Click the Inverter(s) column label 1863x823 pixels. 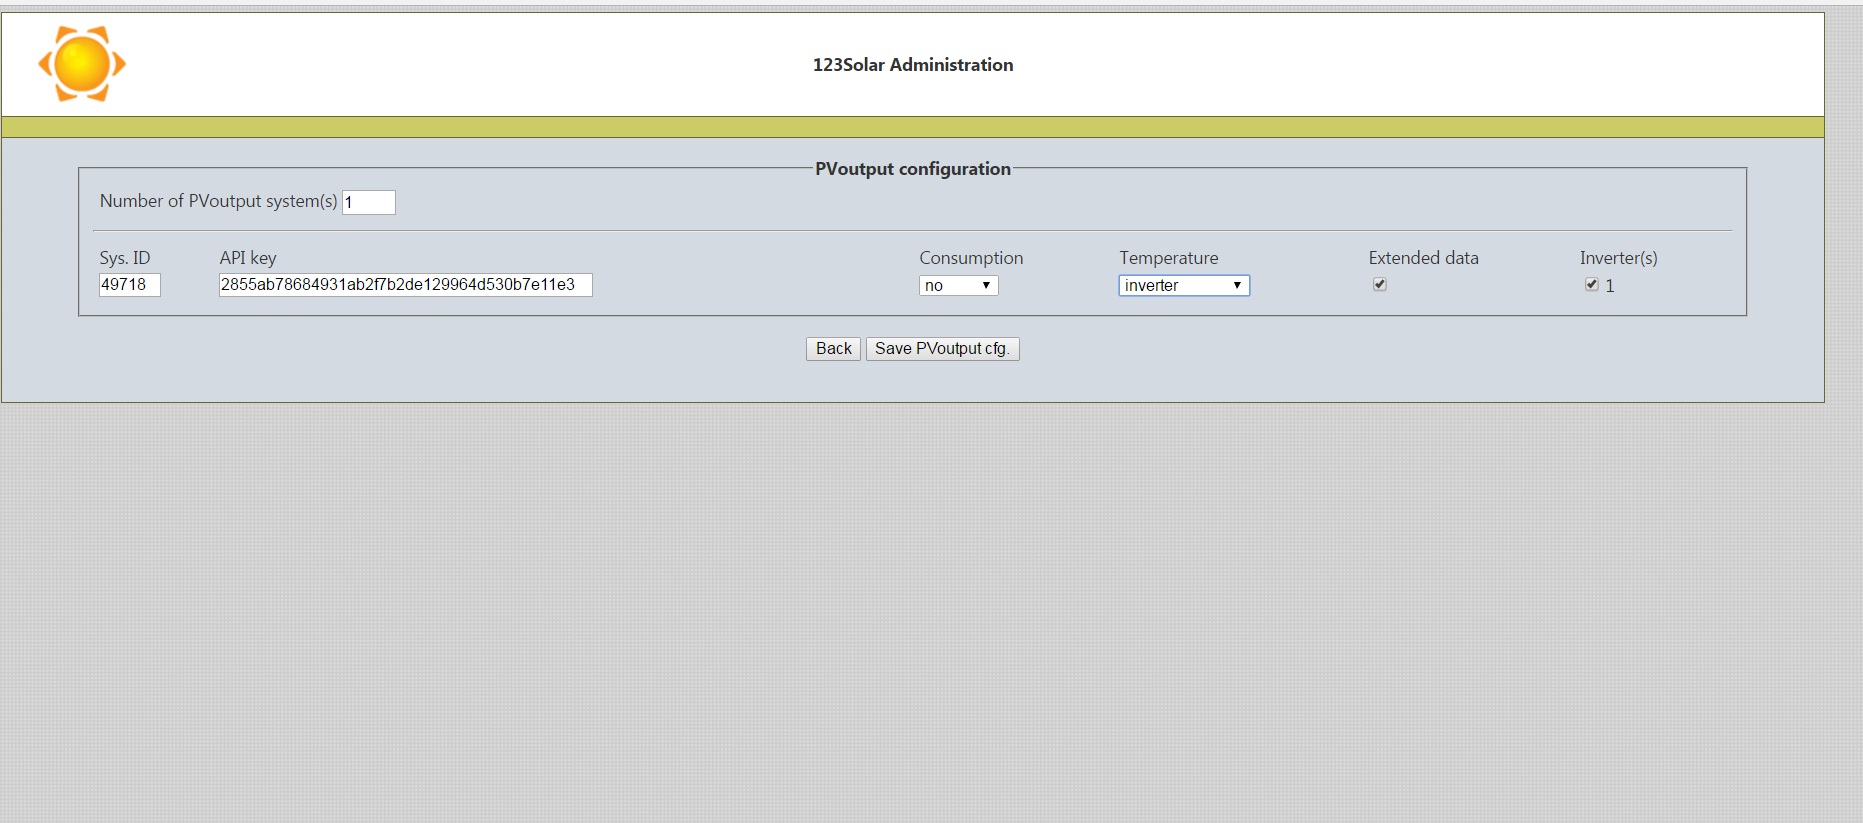pos(1619,258)
